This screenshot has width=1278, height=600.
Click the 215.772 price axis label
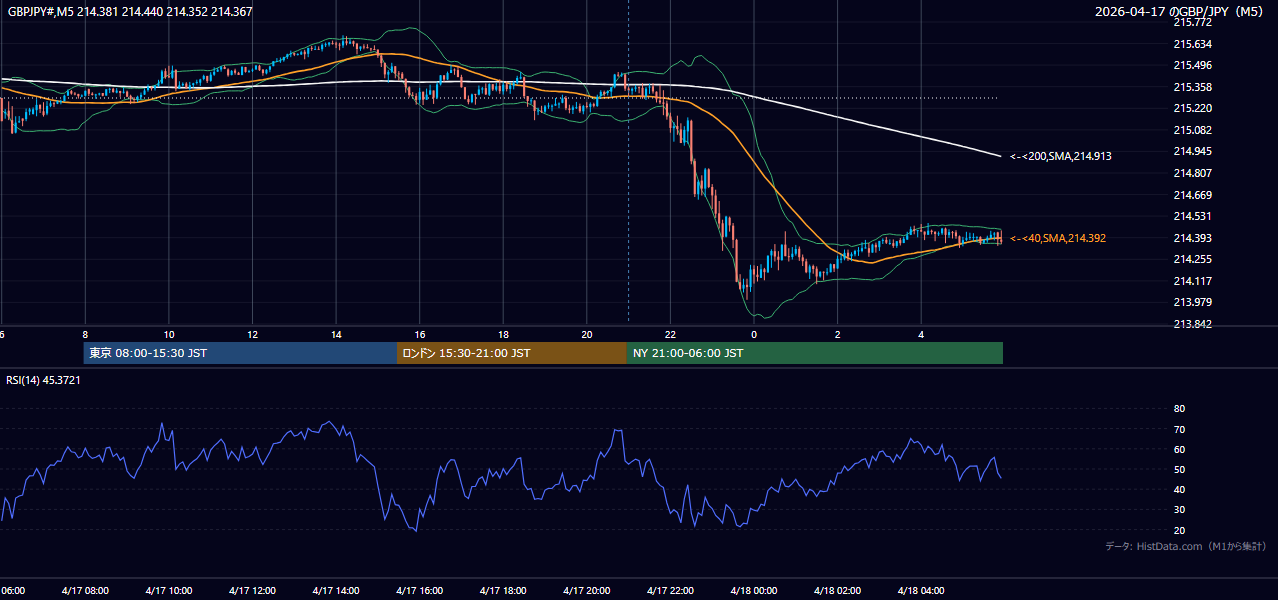(1192, 22)
